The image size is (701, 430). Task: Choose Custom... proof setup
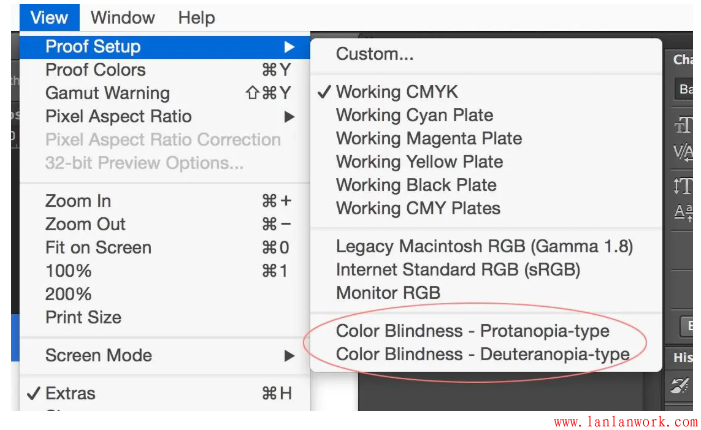374,54
